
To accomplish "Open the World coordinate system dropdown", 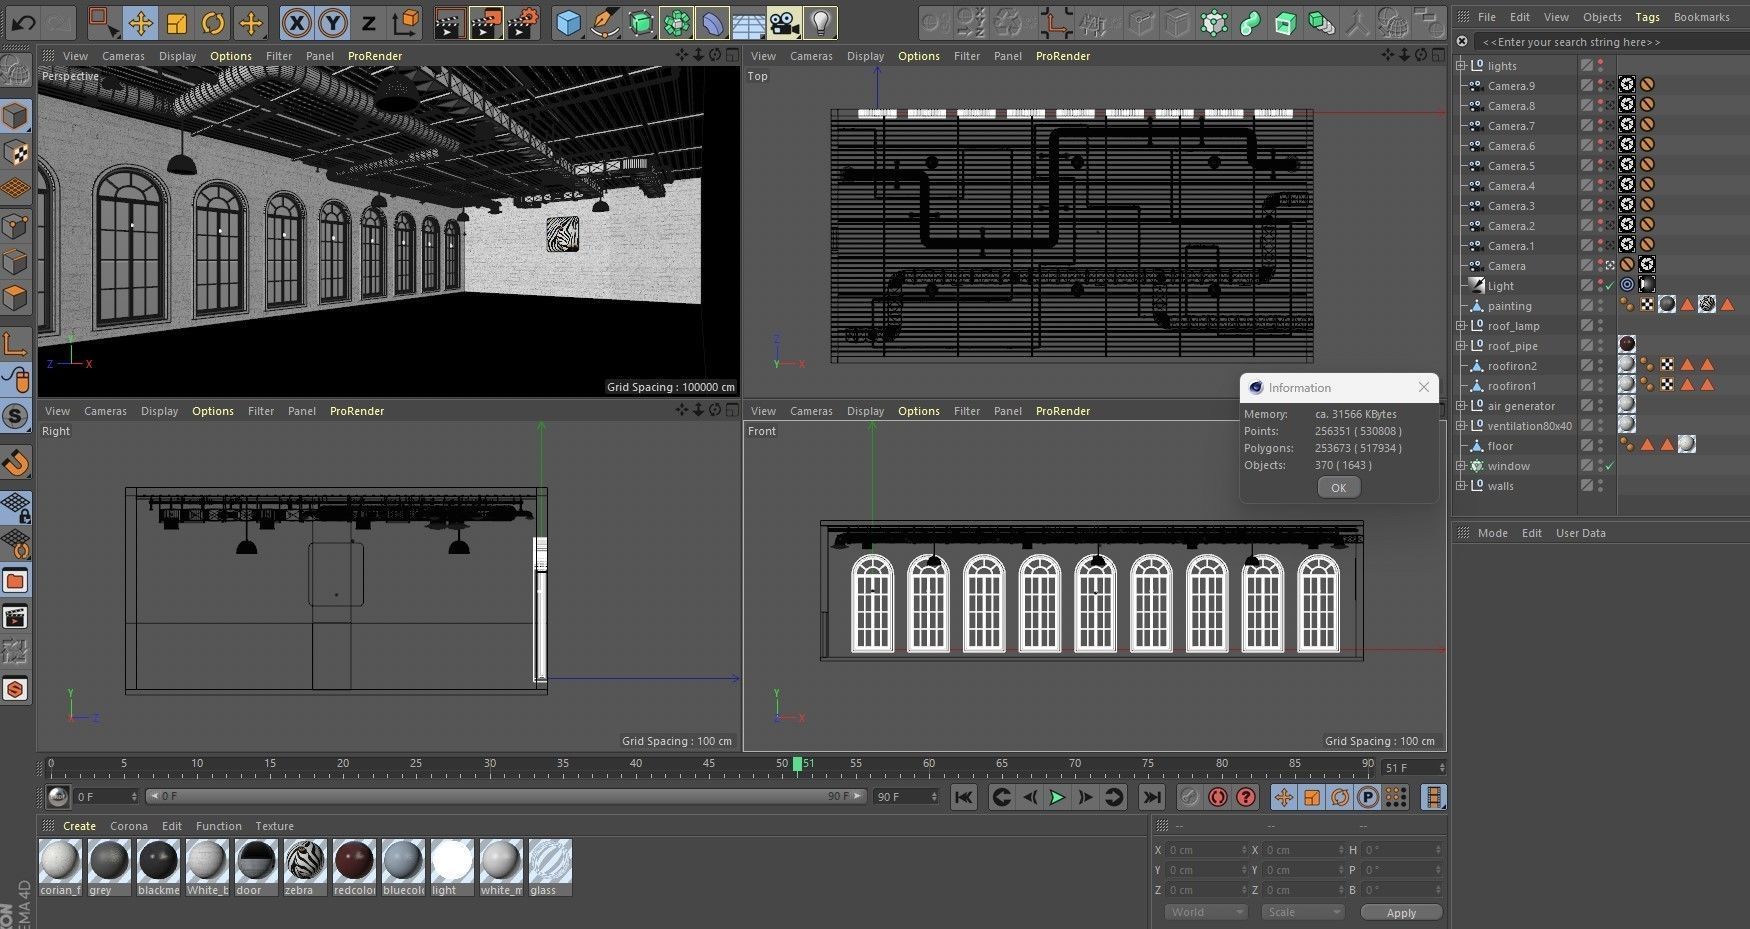I will pos(1206,912).
